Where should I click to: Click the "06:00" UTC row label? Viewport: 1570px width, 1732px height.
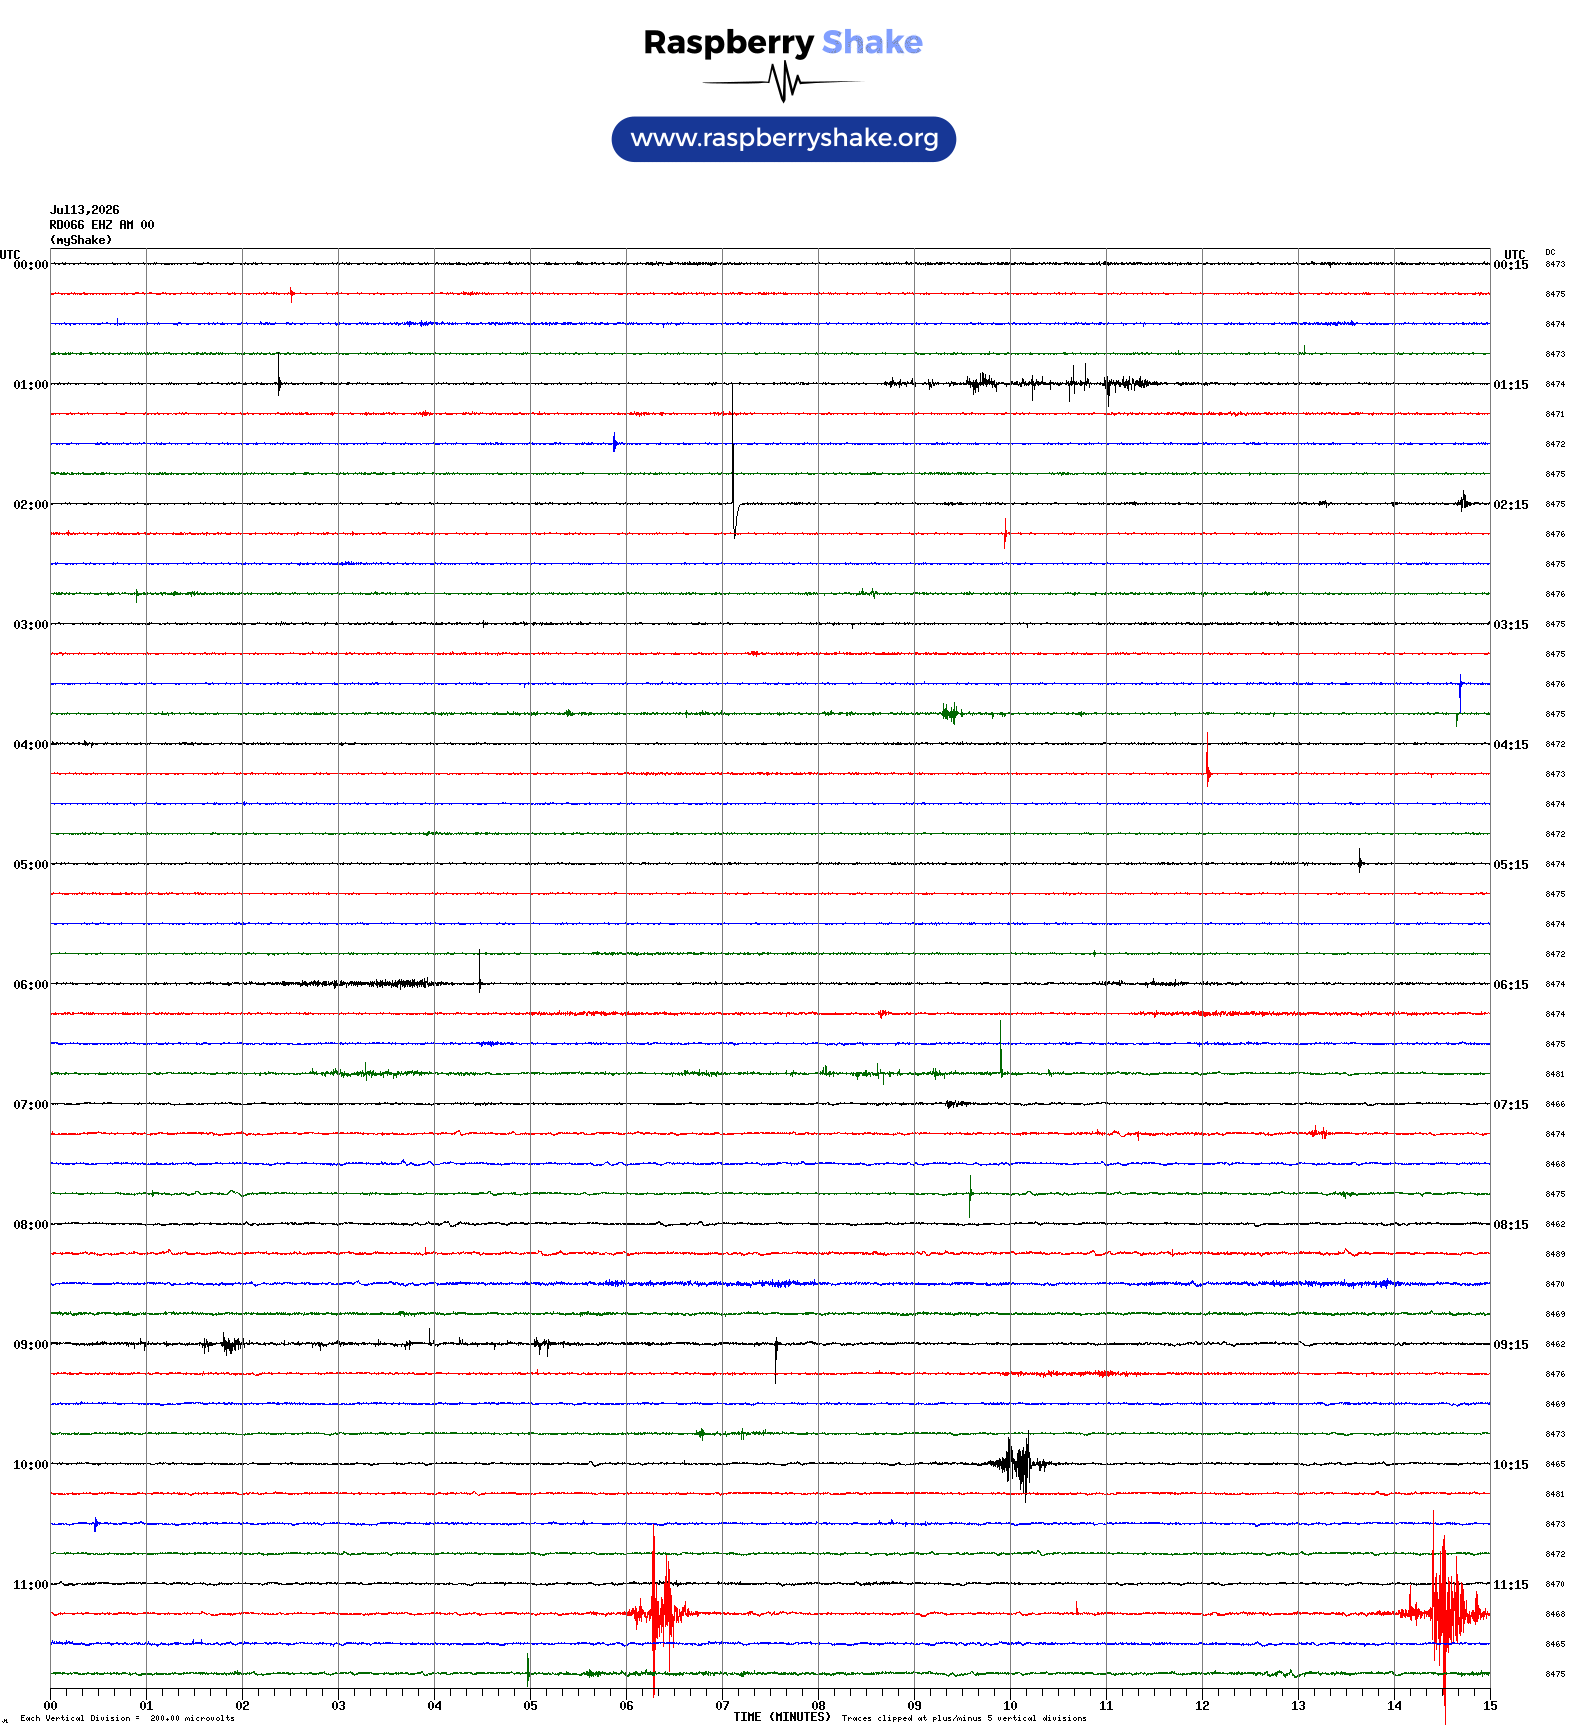click(x=31, y=985)
